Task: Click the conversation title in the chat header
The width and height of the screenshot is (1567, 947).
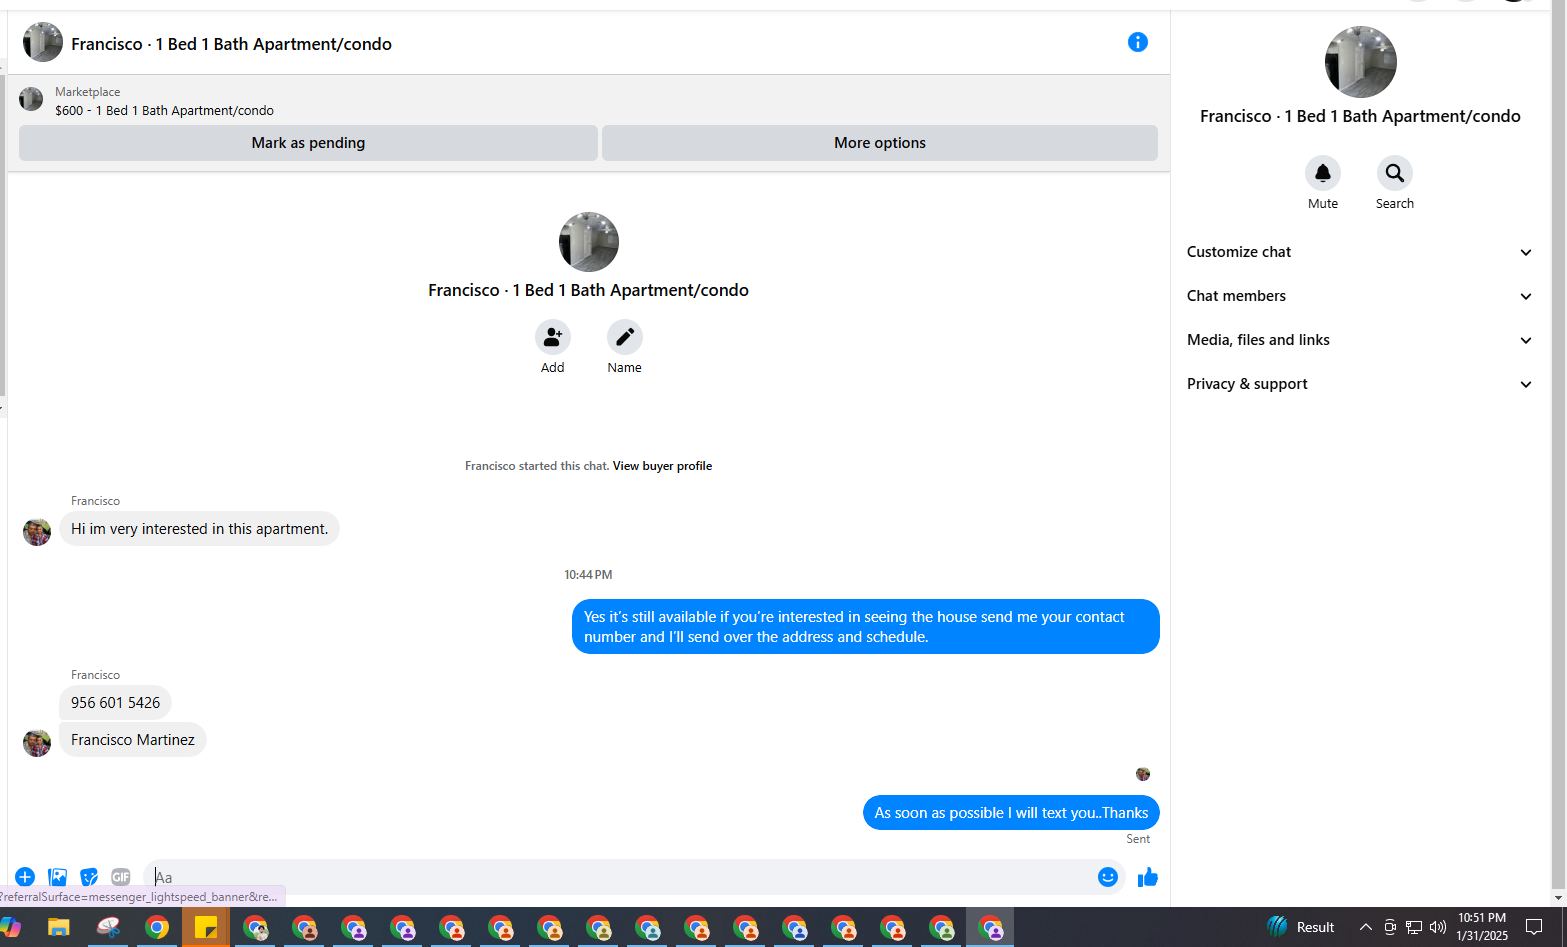Action: click(x=231, y=44)
